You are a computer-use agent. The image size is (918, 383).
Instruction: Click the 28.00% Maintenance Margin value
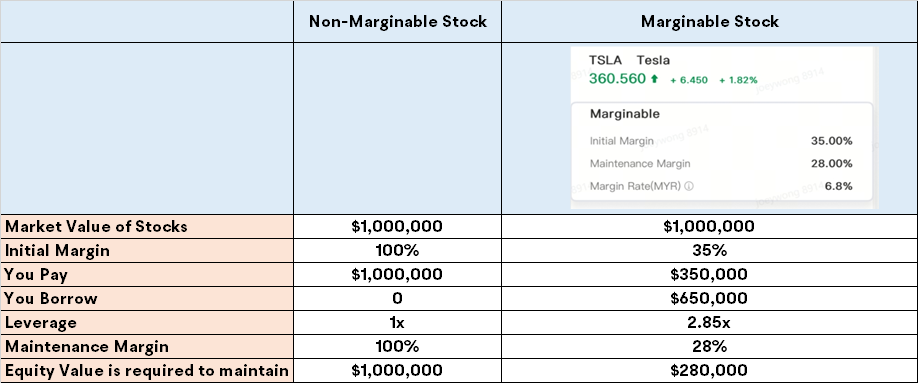tap(831, 164)
